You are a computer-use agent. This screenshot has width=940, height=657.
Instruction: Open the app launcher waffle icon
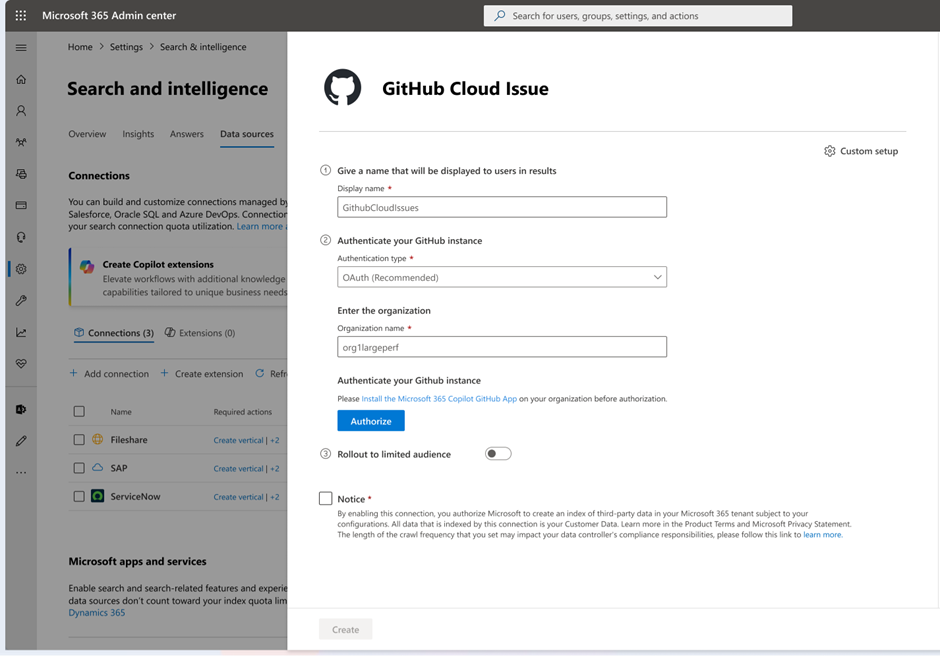[x=21, y=16]
